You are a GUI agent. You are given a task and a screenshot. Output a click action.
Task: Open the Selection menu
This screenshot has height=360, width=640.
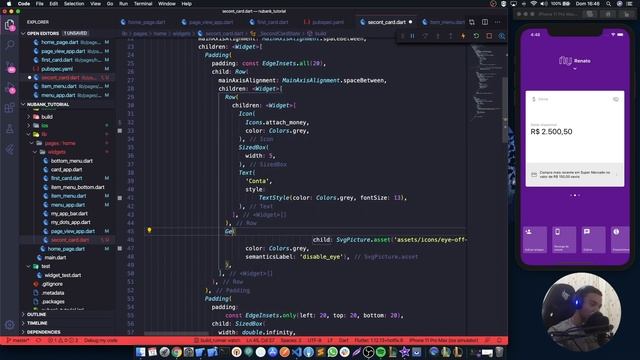[x=74, y=4]
